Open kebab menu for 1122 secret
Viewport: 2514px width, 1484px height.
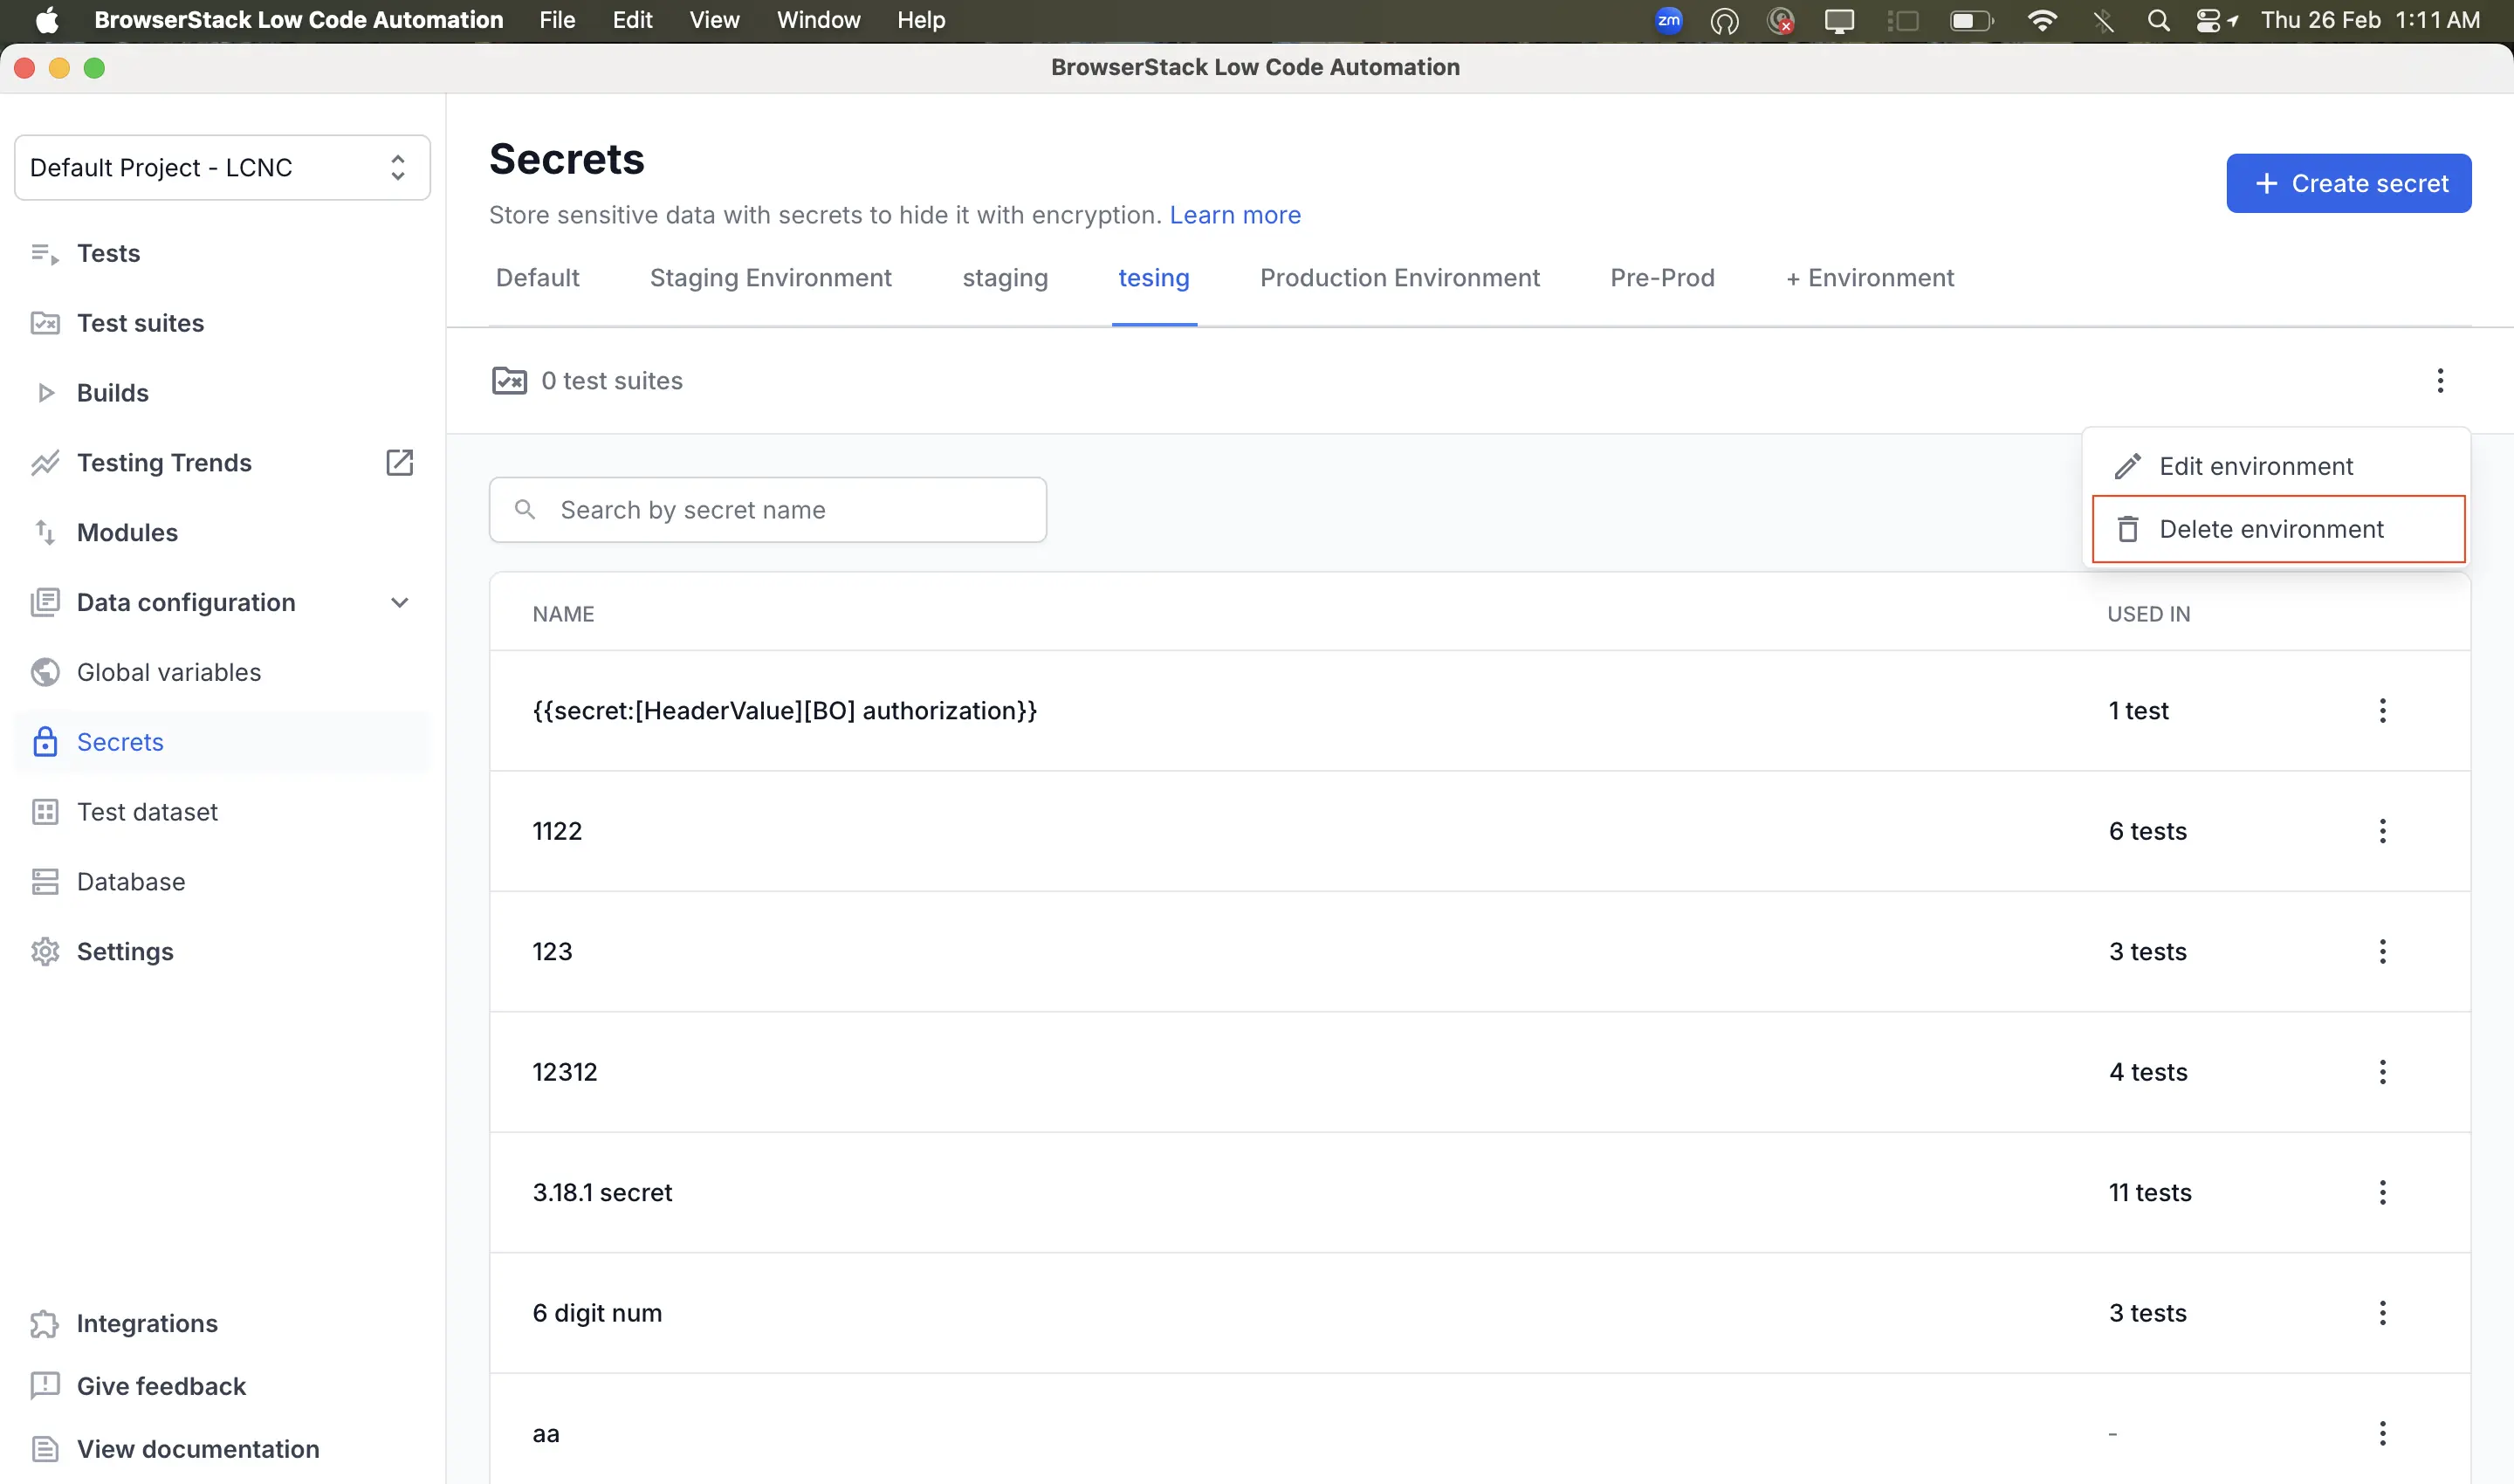2382,831
